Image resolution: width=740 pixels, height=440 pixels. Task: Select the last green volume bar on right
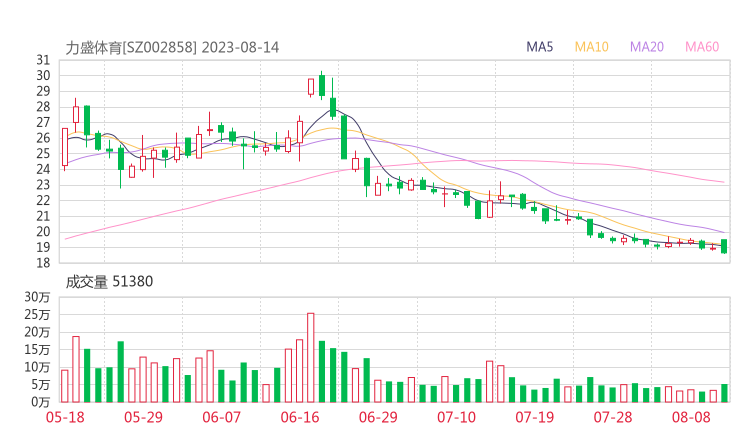tap(724, 393)
